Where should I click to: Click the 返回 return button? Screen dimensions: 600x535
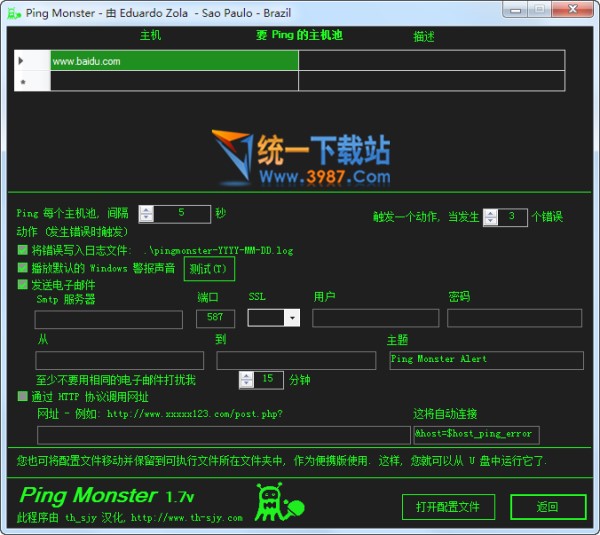click(548, 507)
